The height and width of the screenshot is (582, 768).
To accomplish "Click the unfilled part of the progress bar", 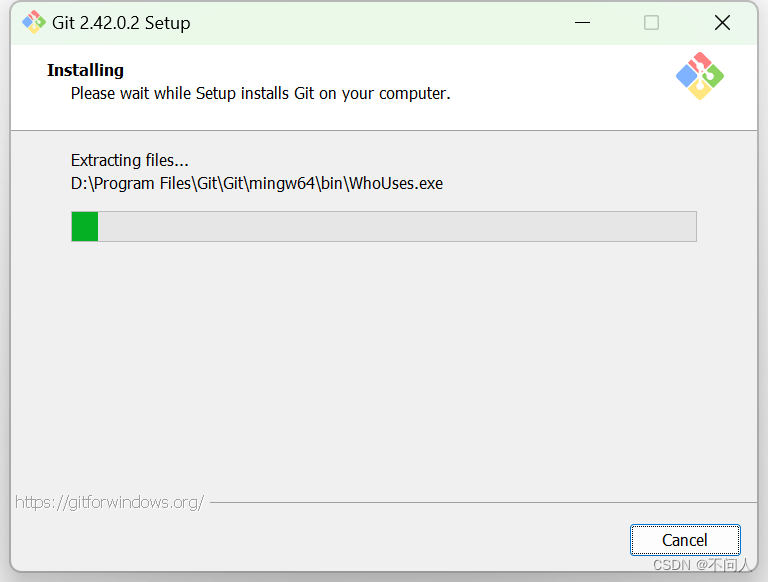I will 397,226.
